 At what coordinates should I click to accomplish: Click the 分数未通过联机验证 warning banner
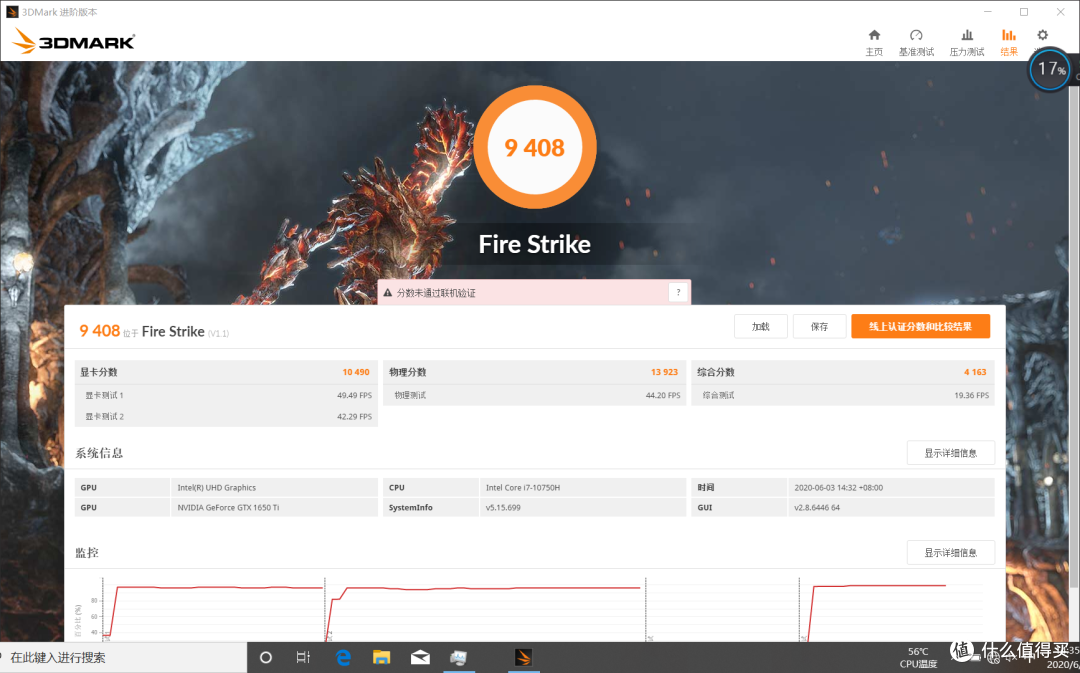(534, 293)
